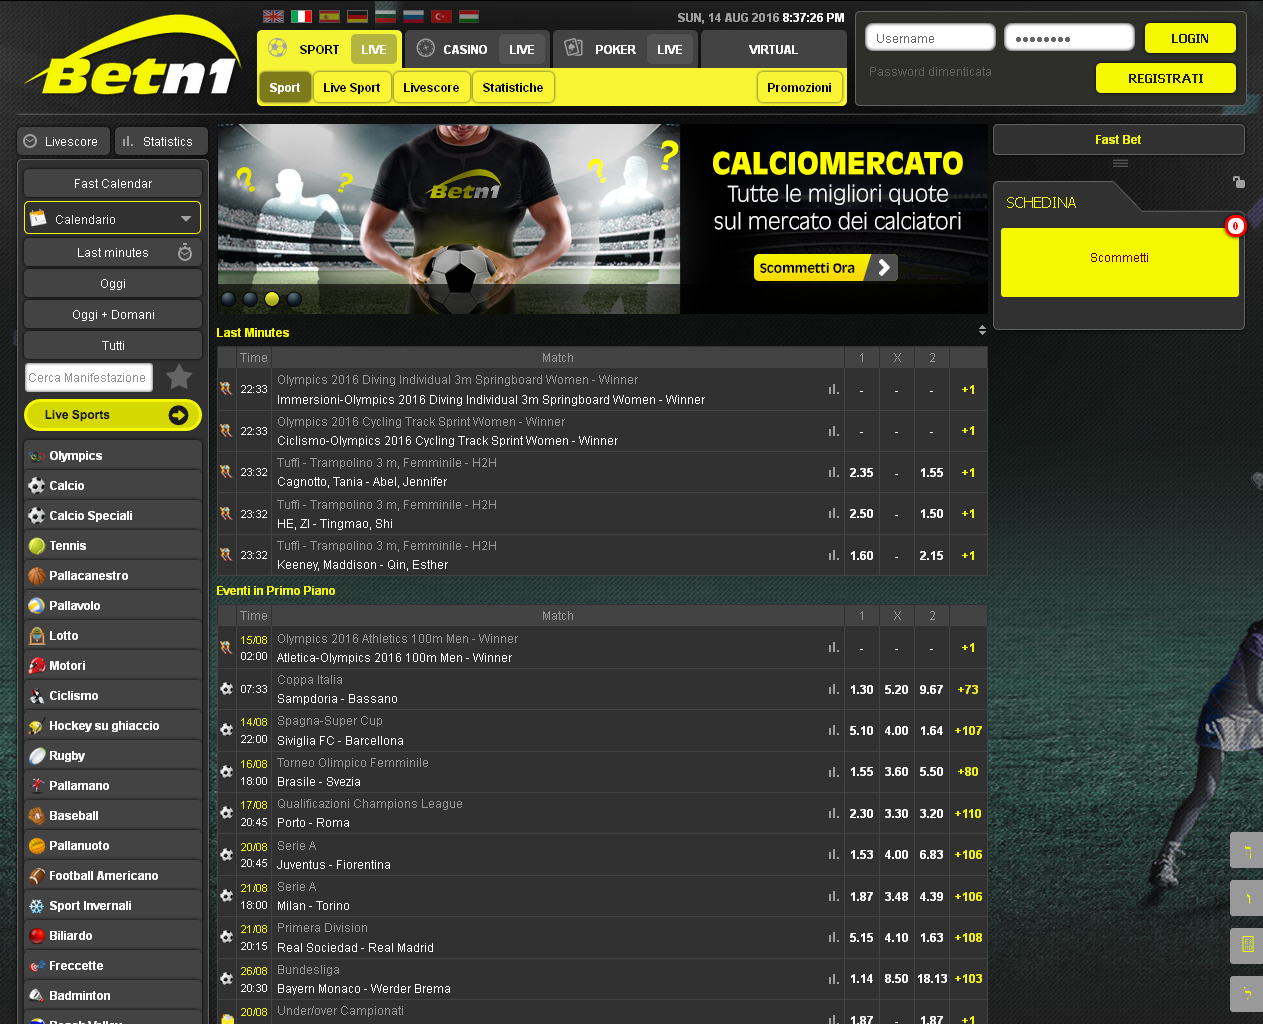This screenshot has height=1026, width=1263.
Task: Bet odds 2.35 on Cagnotto, Tania
Action: point(861,472)
